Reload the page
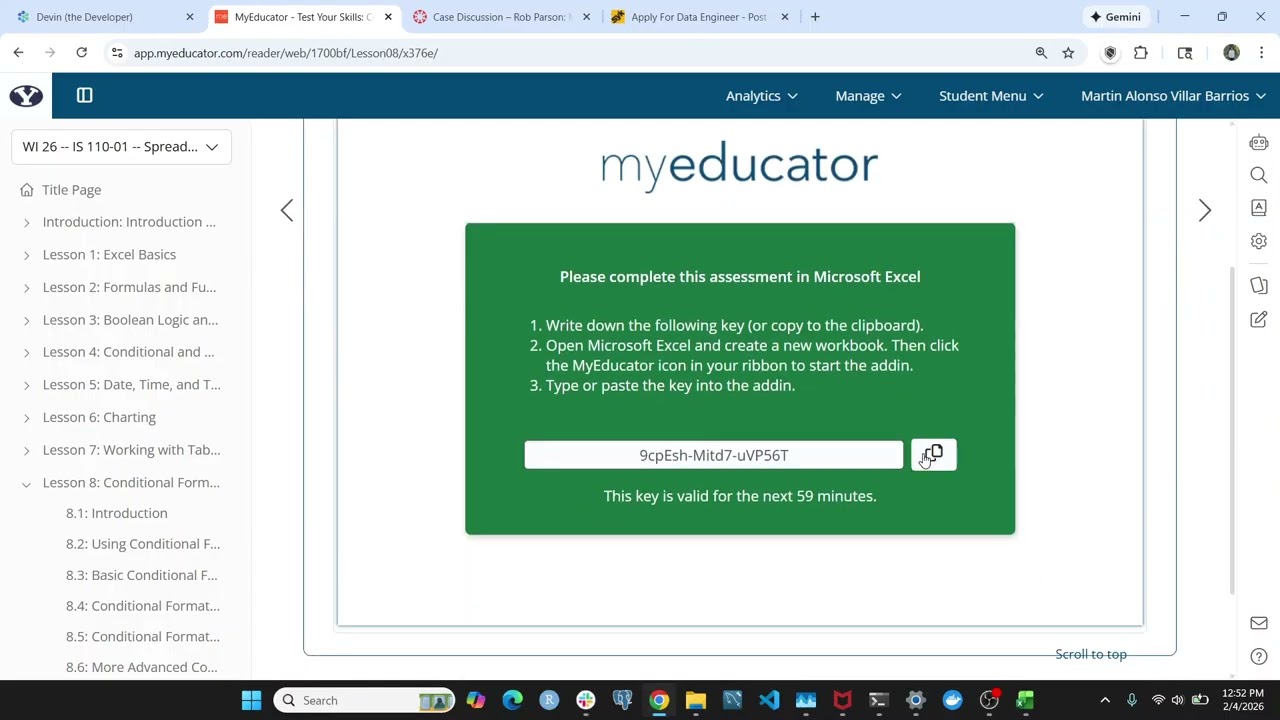The height and width of the screenshot is (720, 1280). pos(81,53)
